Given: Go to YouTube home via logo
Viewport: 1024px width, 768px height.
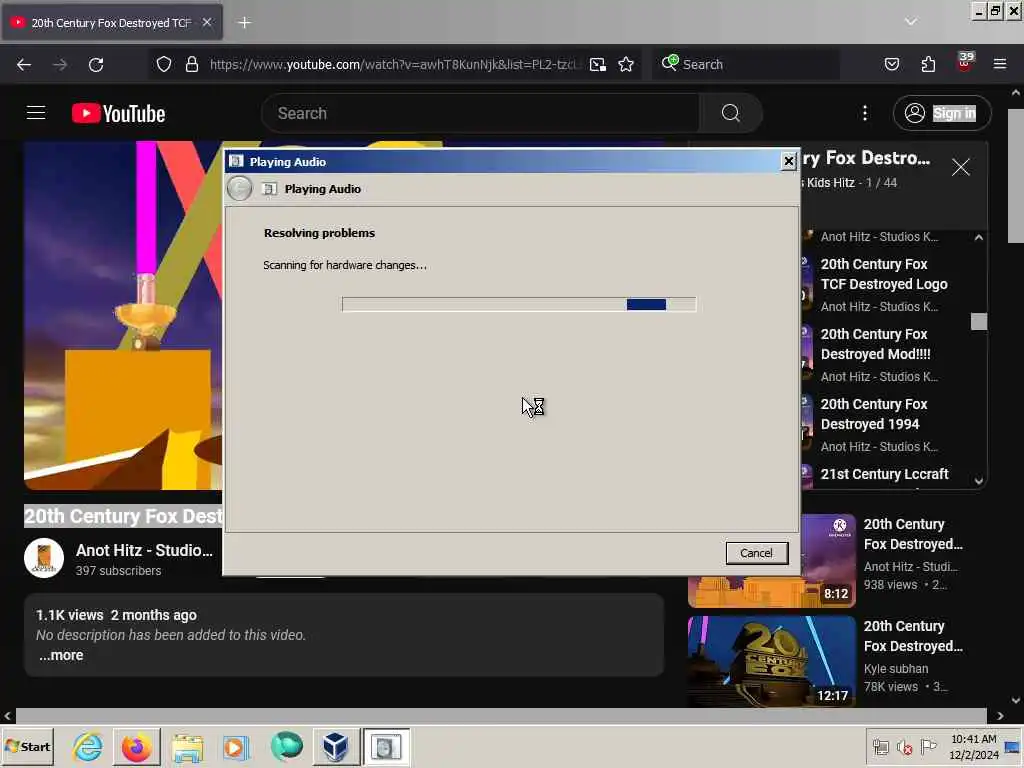Looking at the screenshot, I should 119,114.
